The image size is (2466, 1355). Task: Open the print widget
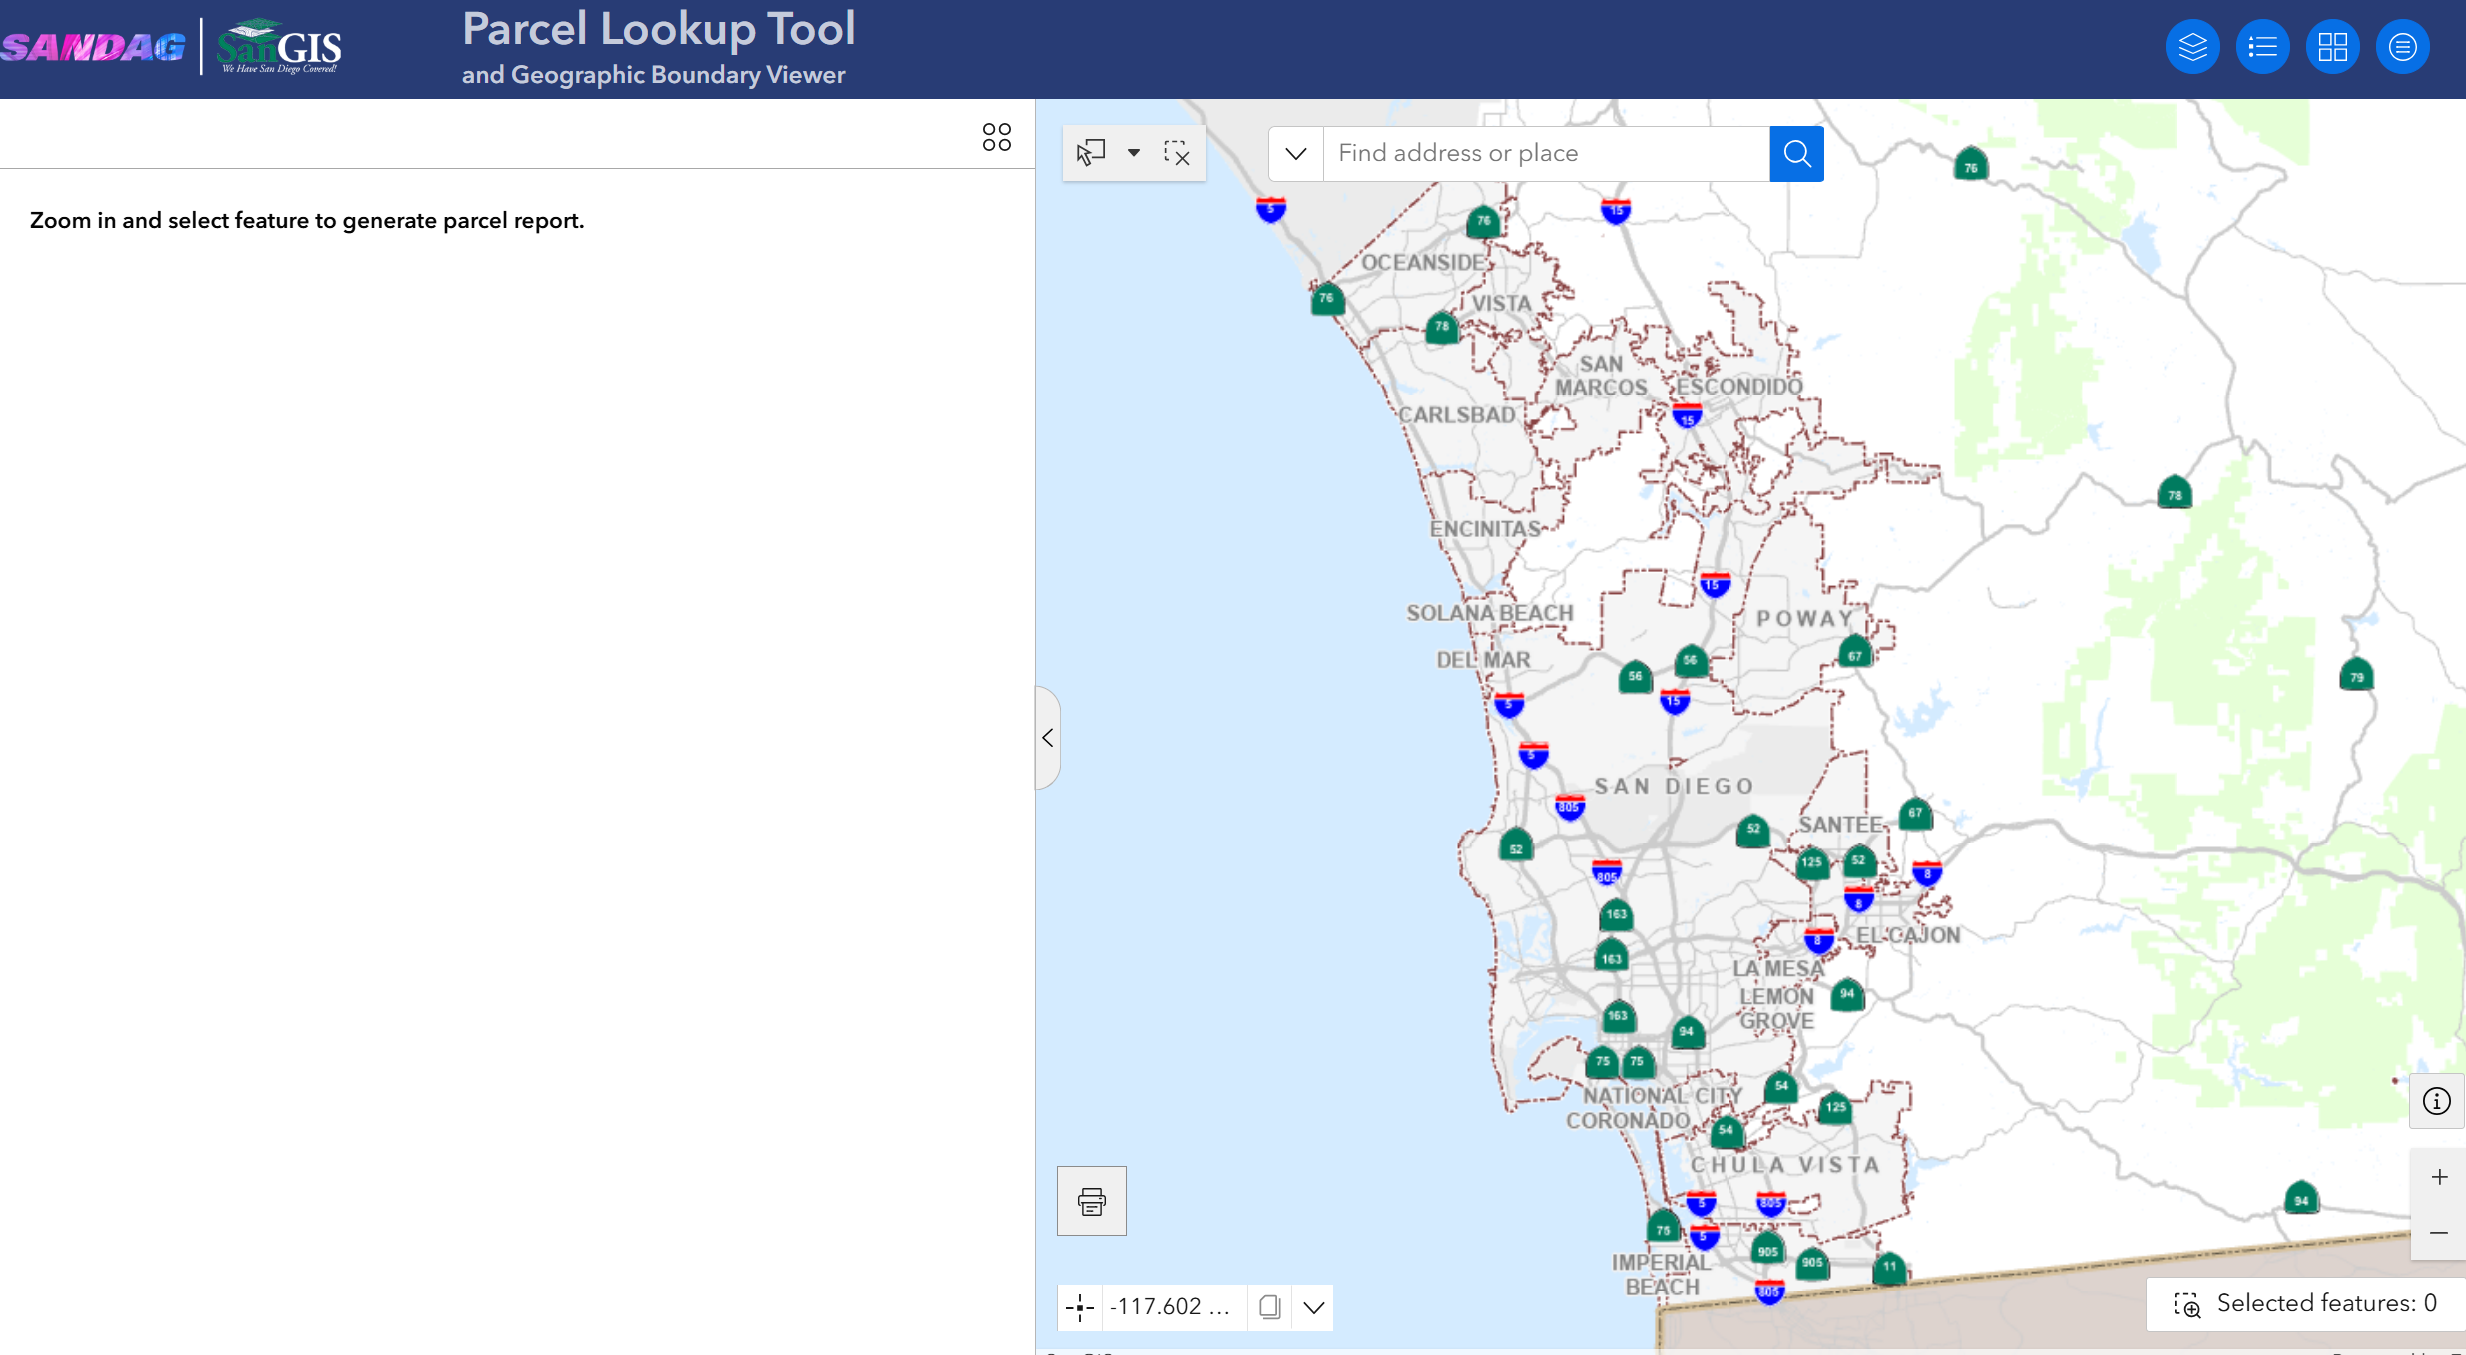[1091, 1201]
